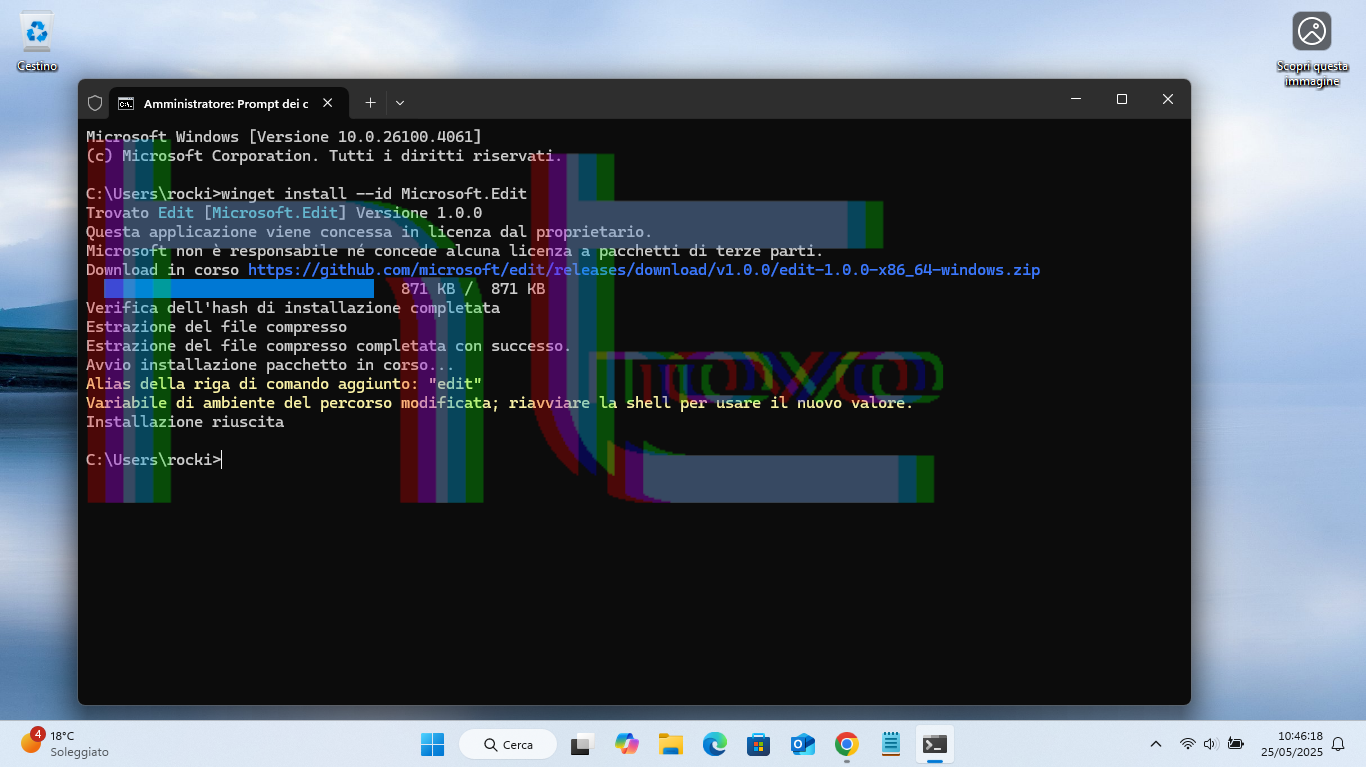This screenshot has height=767, width=1366.
Task: Click the Trovato Edit [Microsoft.Edit] line
Action: [x=284, y=213]
